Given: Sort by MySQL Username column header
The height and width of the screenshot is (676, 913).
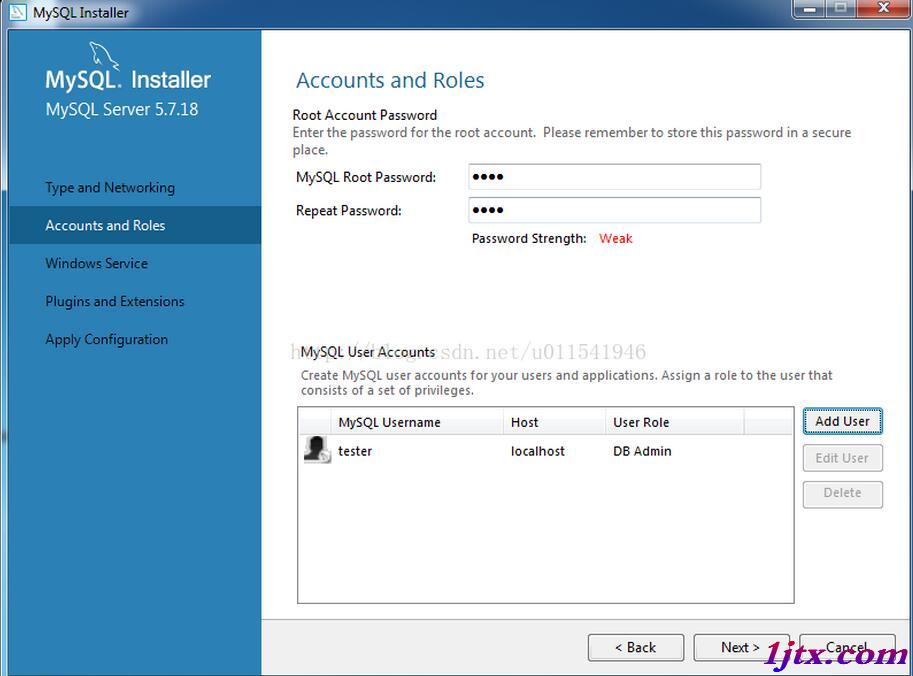Looking at the screenshot, I should (x=417, y=422).
